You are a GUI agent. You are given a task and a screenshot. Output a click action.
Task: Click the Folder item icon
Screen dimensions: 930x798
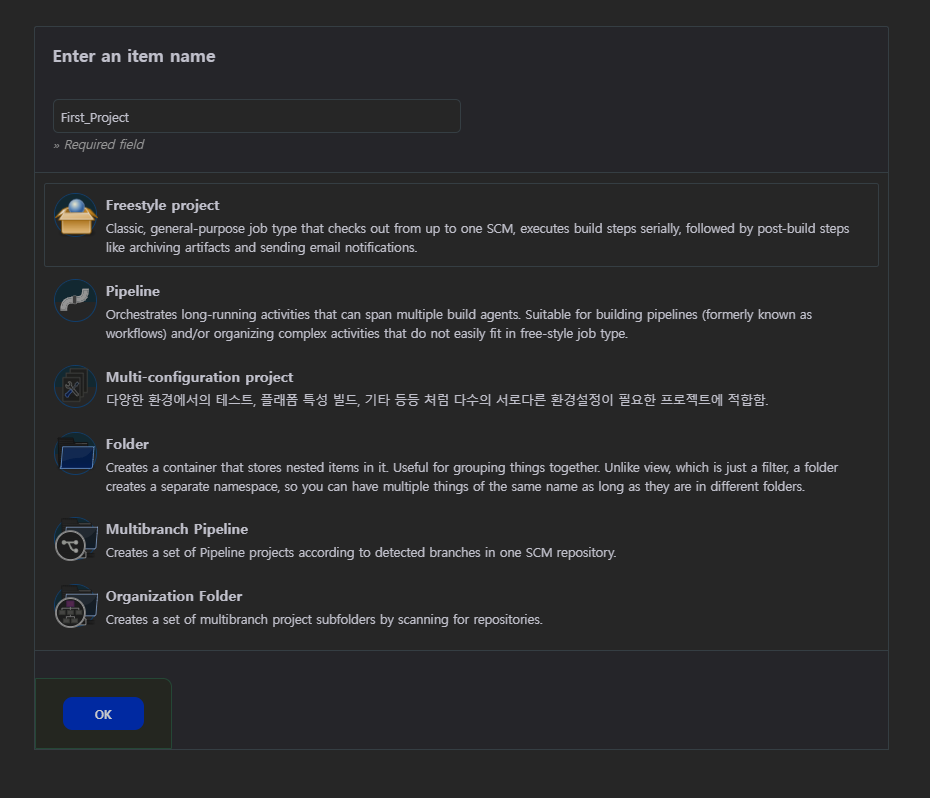click(x=75, y=453)
